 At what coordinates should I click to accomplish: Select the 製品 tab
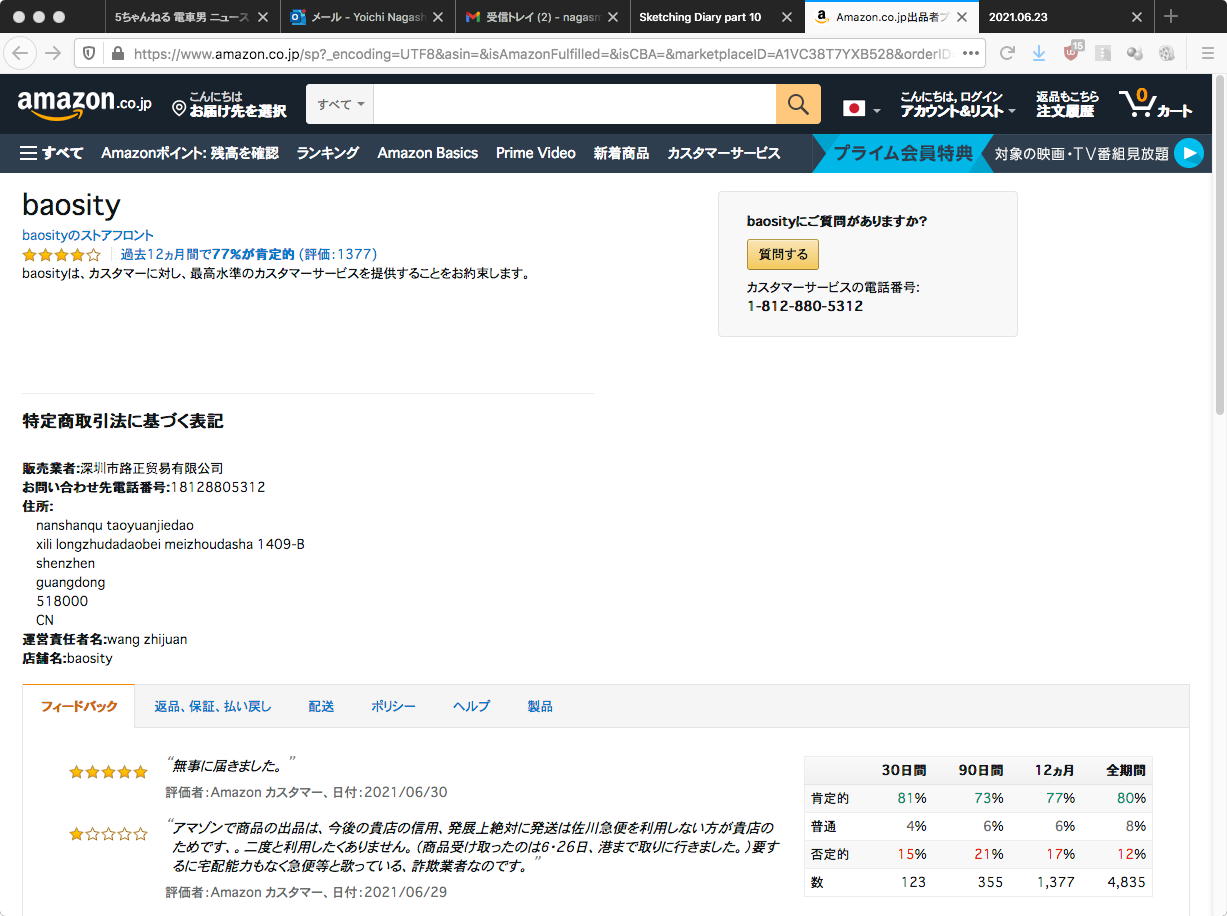[x=540, y=706]
